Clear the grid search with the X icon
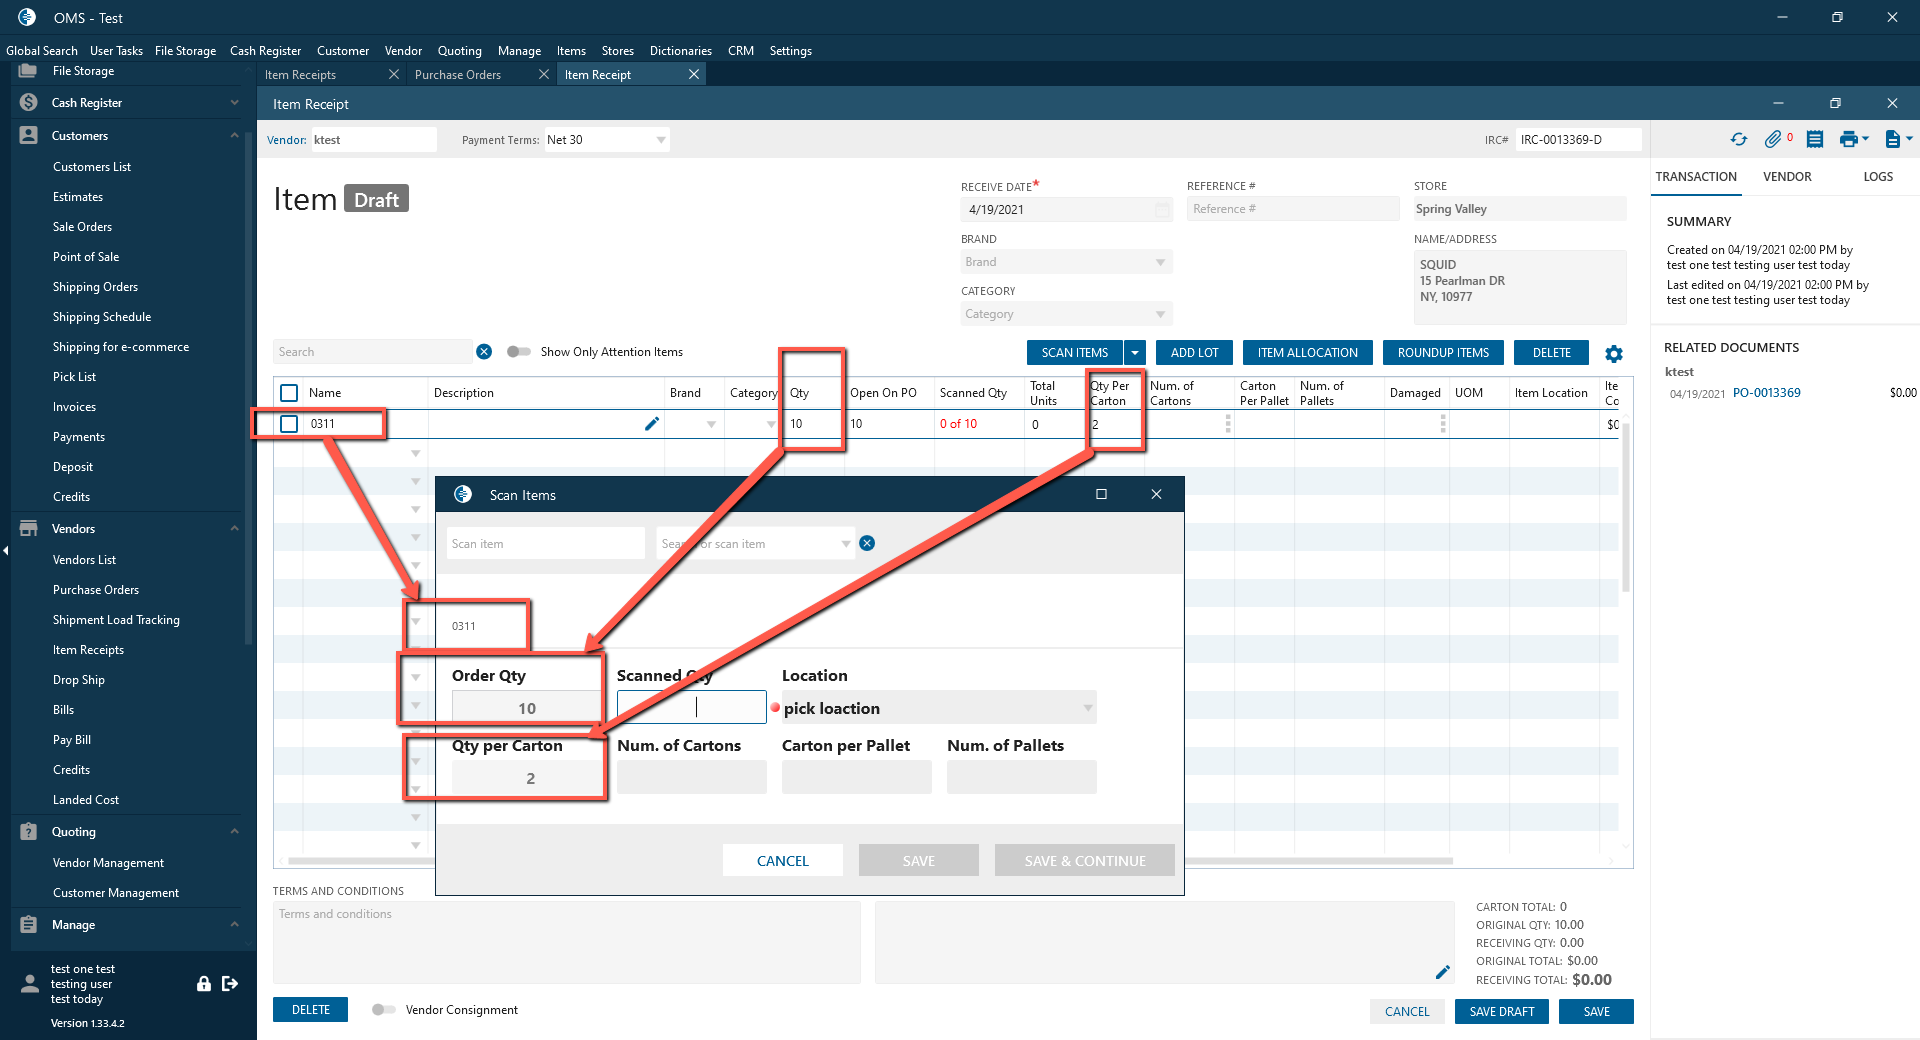Screen dimensions: 1920x1040 pos(484,352)
